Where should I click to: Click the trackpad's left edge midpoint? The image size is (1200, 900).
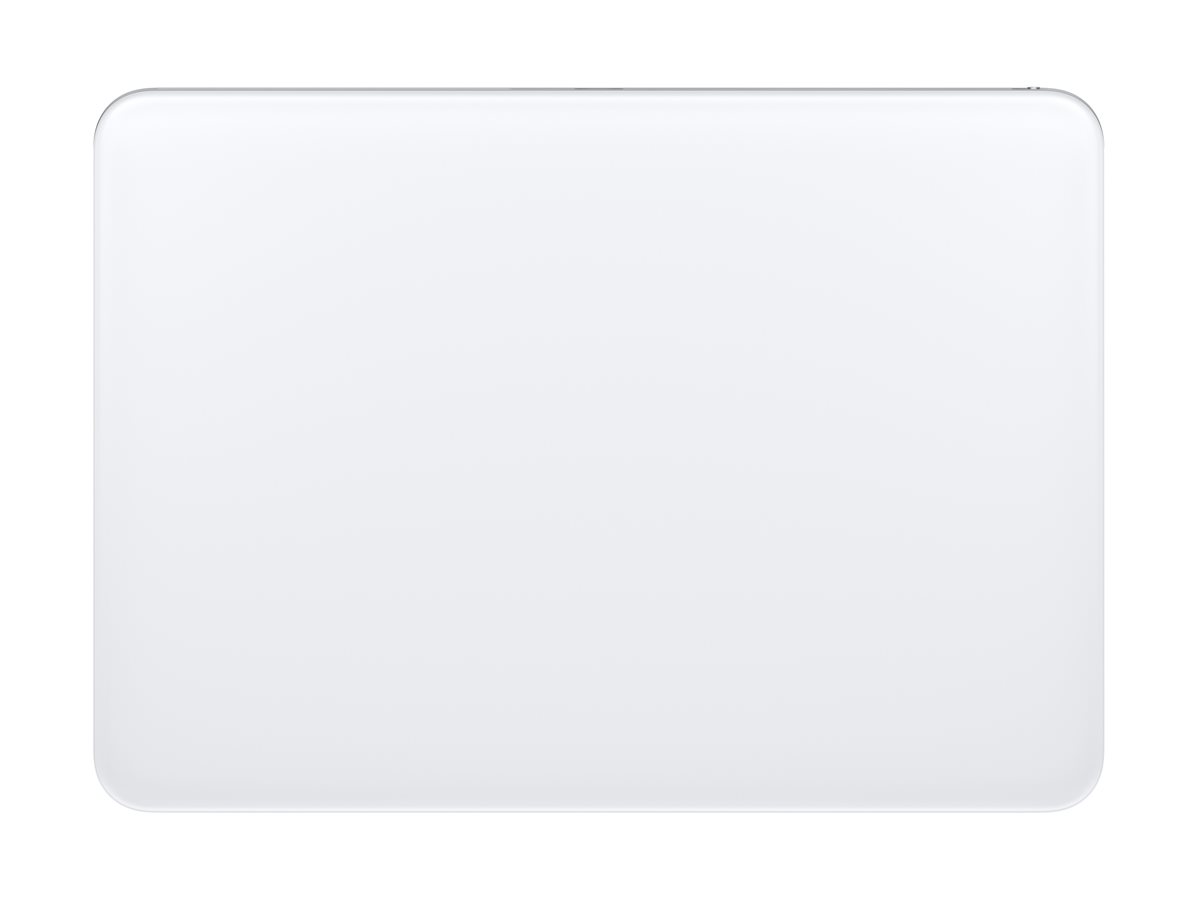coord(96,450)
